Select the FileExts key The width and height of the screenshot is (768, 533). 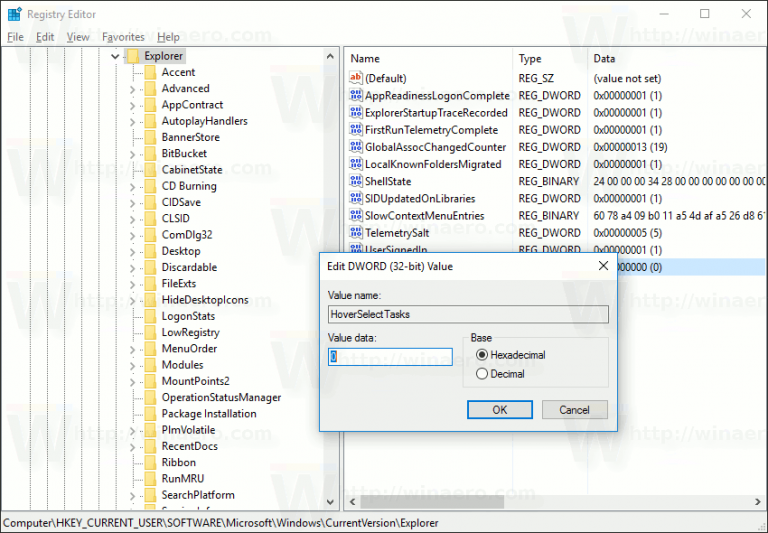coord(179,284)
